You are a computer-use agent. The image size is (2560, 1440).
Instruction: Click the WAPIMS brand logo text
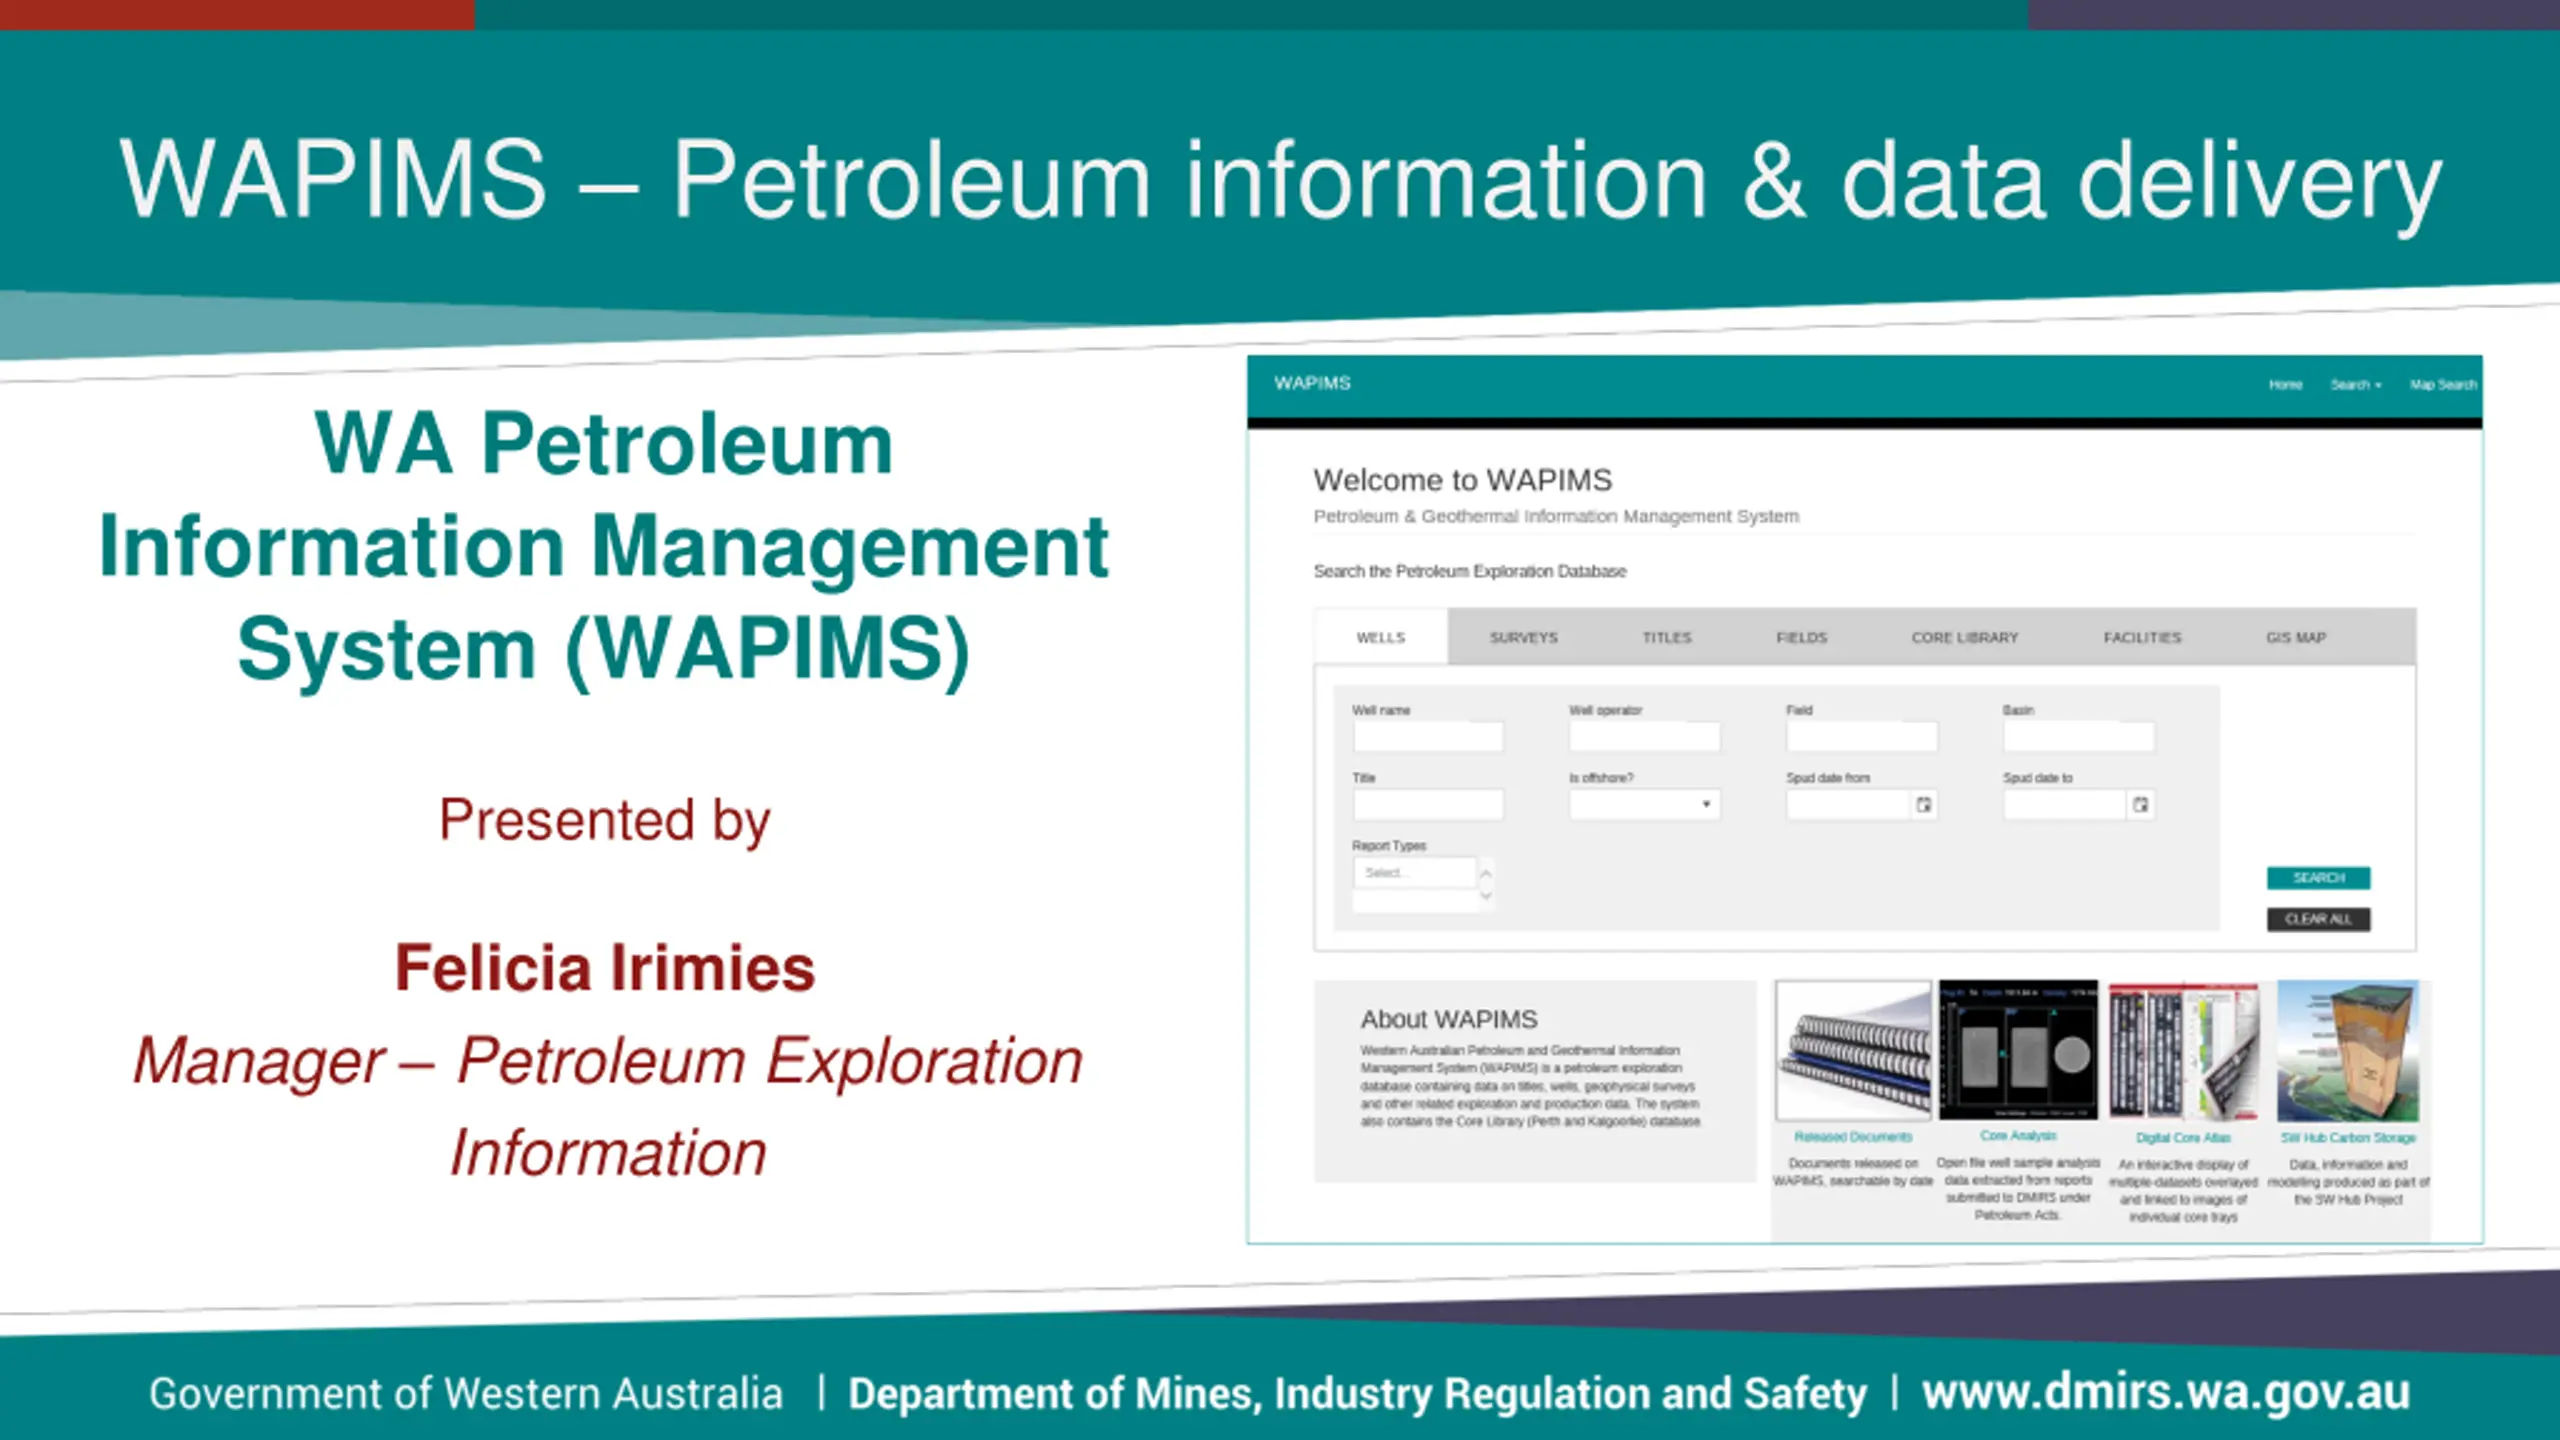point(1312,383)
